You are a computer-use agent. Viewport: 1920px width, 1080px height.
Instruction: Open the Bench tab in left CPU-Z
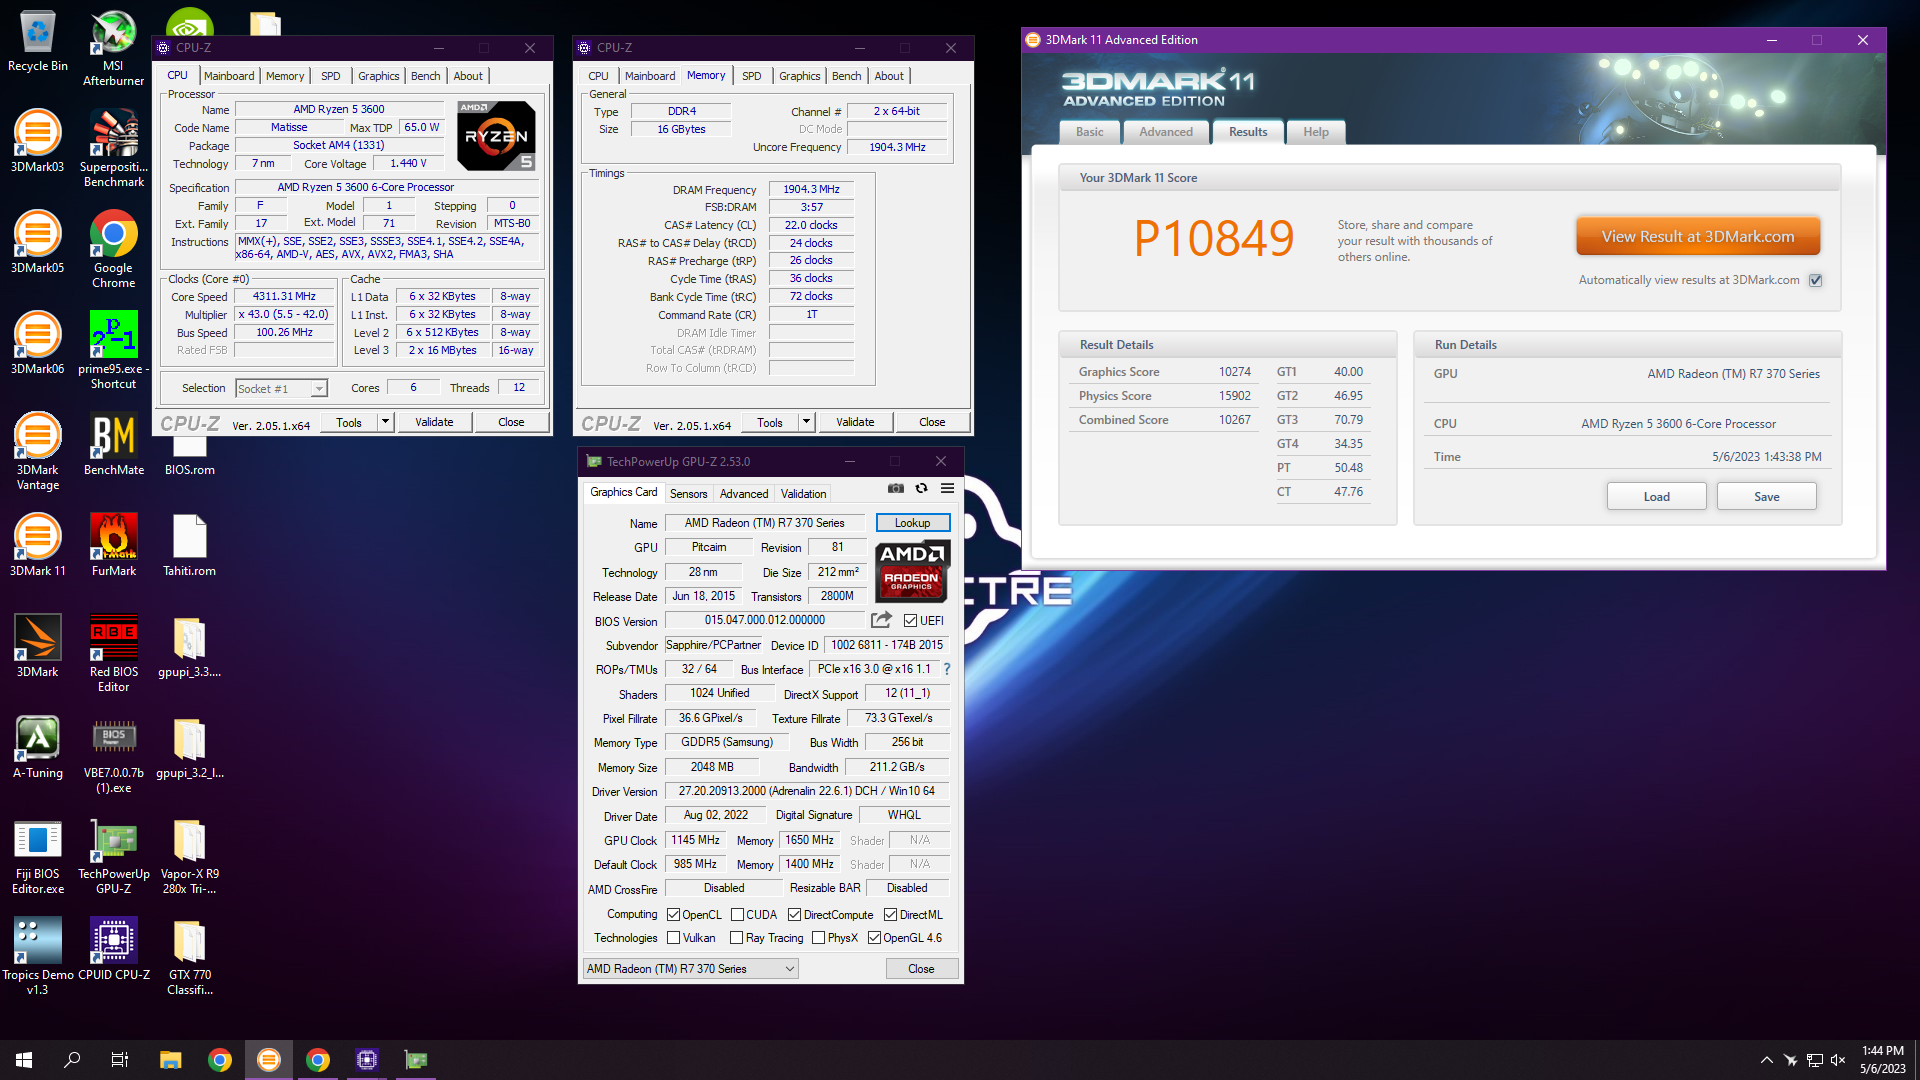point(425,76)
